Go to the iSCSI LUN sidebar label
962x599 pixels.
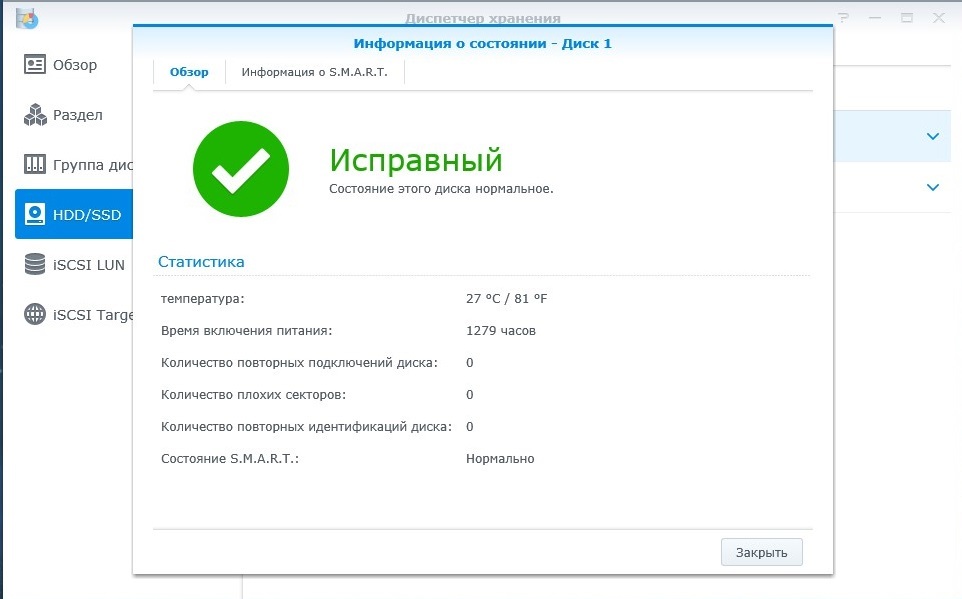click(92, 264)
